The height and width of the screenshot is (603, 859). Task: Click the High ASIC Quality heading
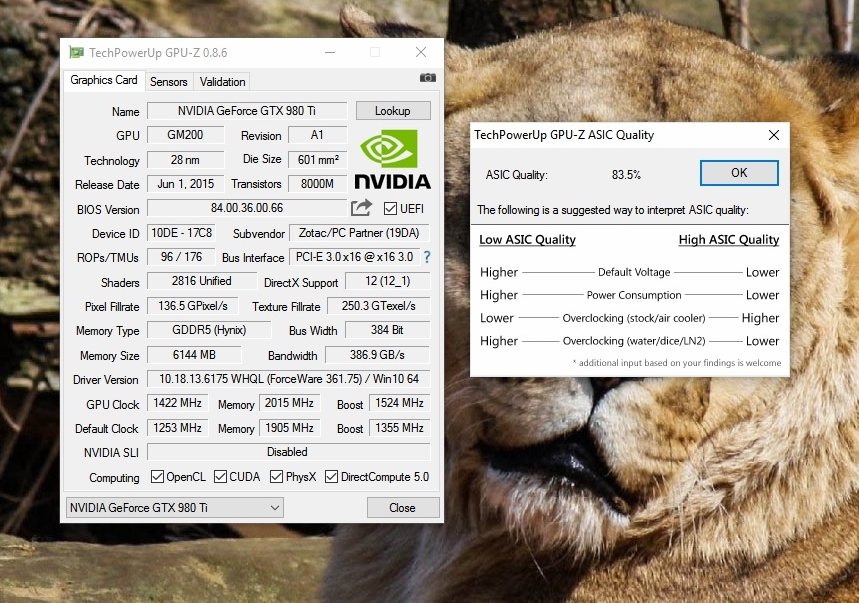pos(729,240)
